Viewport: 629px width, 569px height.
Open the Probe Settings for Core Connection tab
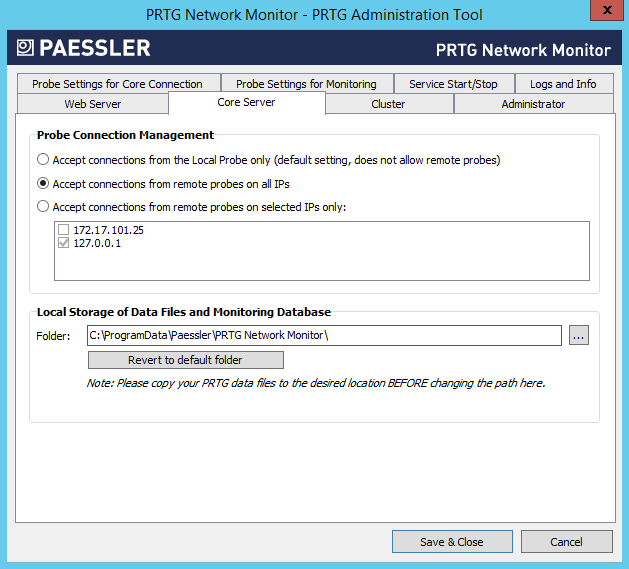pos(117,84)
